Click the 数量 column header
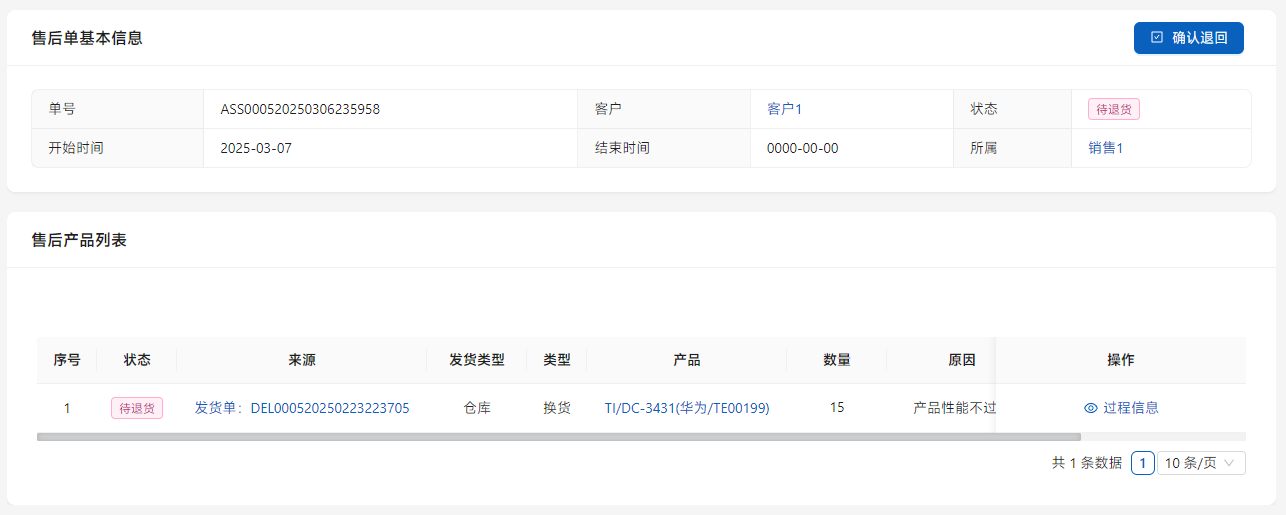The height and width of the screenshot is (515, 1286). point(836,360)
